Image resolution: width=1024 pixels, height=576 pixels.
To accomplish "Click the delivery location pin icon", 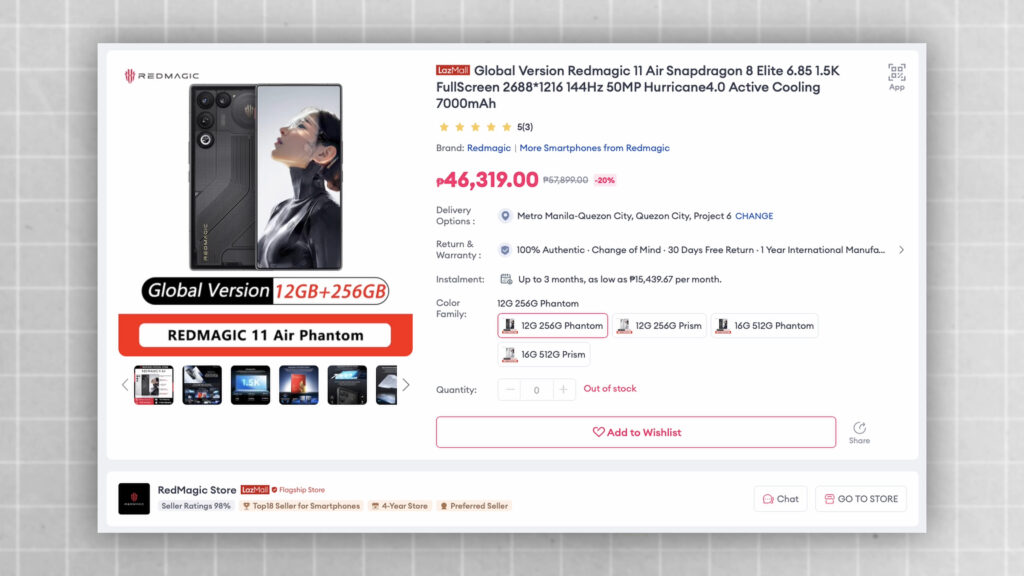I will [505, 216].
